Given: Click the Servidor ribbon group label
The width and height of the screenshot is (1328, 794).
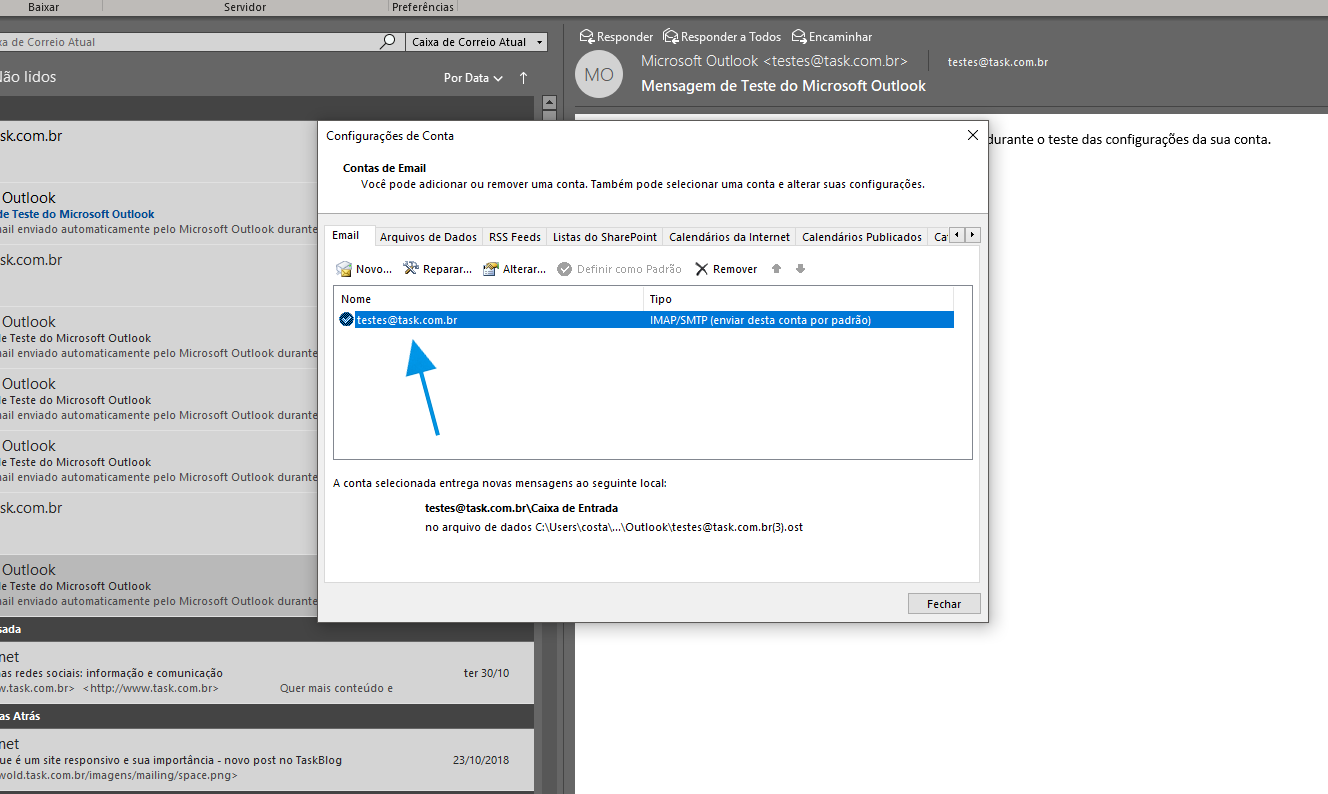Looking at the screenshot, I should (x=245, y=7).
